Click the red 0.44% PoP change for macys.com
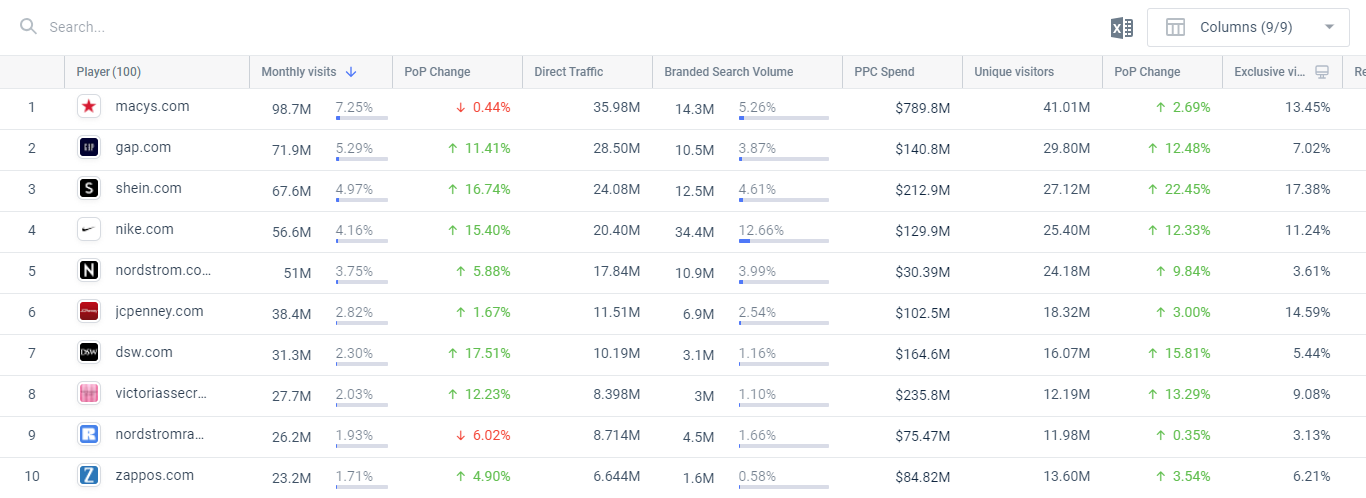This screenshot has height=498, width=1366. point(483,107)
